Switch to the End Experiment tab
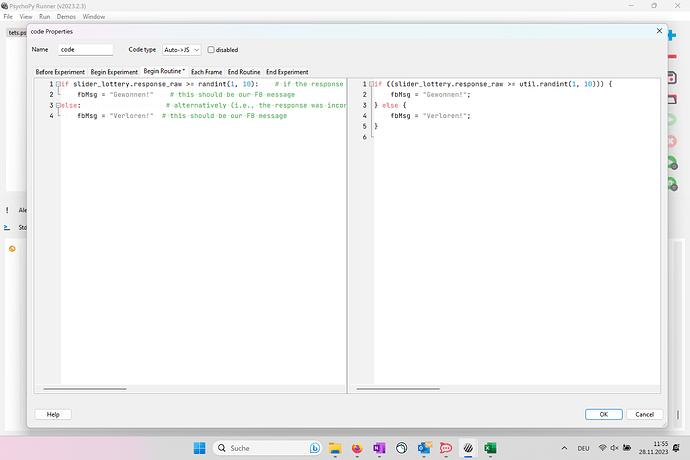 pyautogui.click(x=287, y=72)
